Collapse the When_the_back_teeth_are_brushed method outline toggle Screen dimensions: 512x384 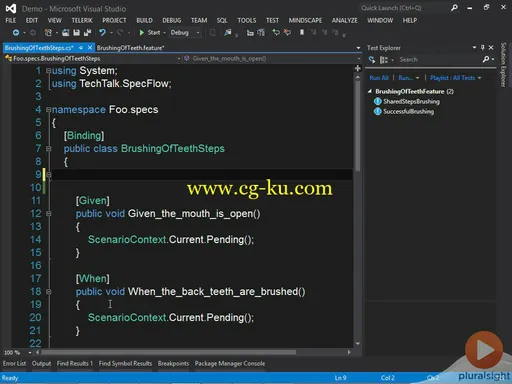click(x=48, y=291)
